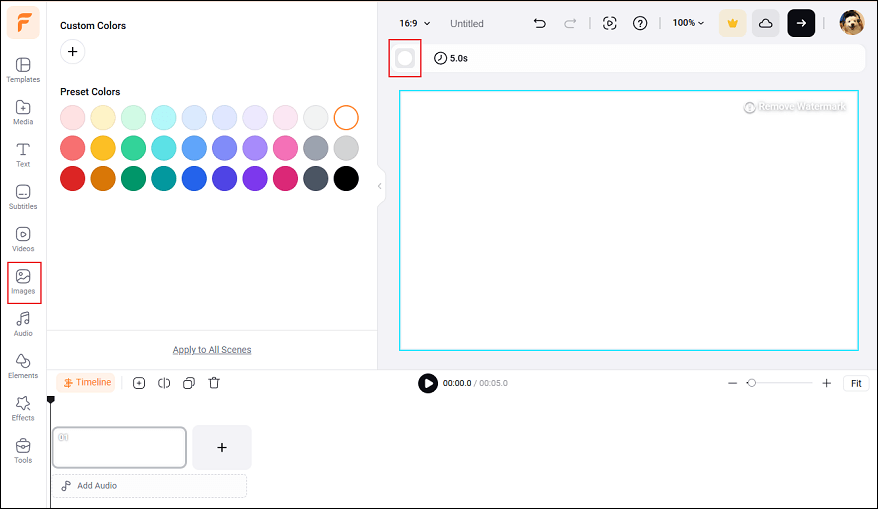This screenshot has height=509, width=878.
Task: Collapse the left color panel
Action: coord(380,186)
